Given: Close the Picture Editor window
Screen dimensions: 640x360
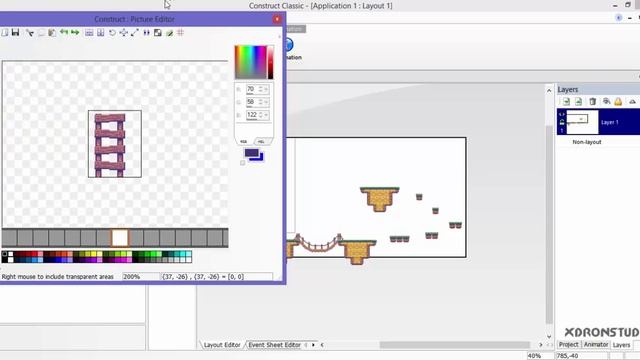Looking at the screenshot, I should [x=277, y=19].
